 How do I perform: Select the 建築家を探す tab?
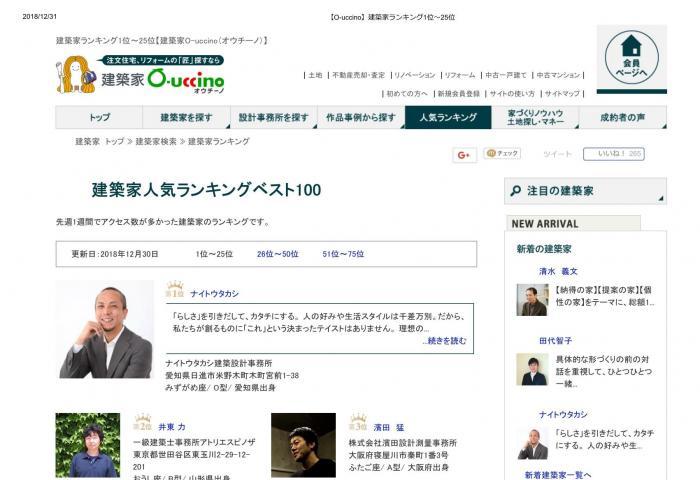tap(186, 118)
